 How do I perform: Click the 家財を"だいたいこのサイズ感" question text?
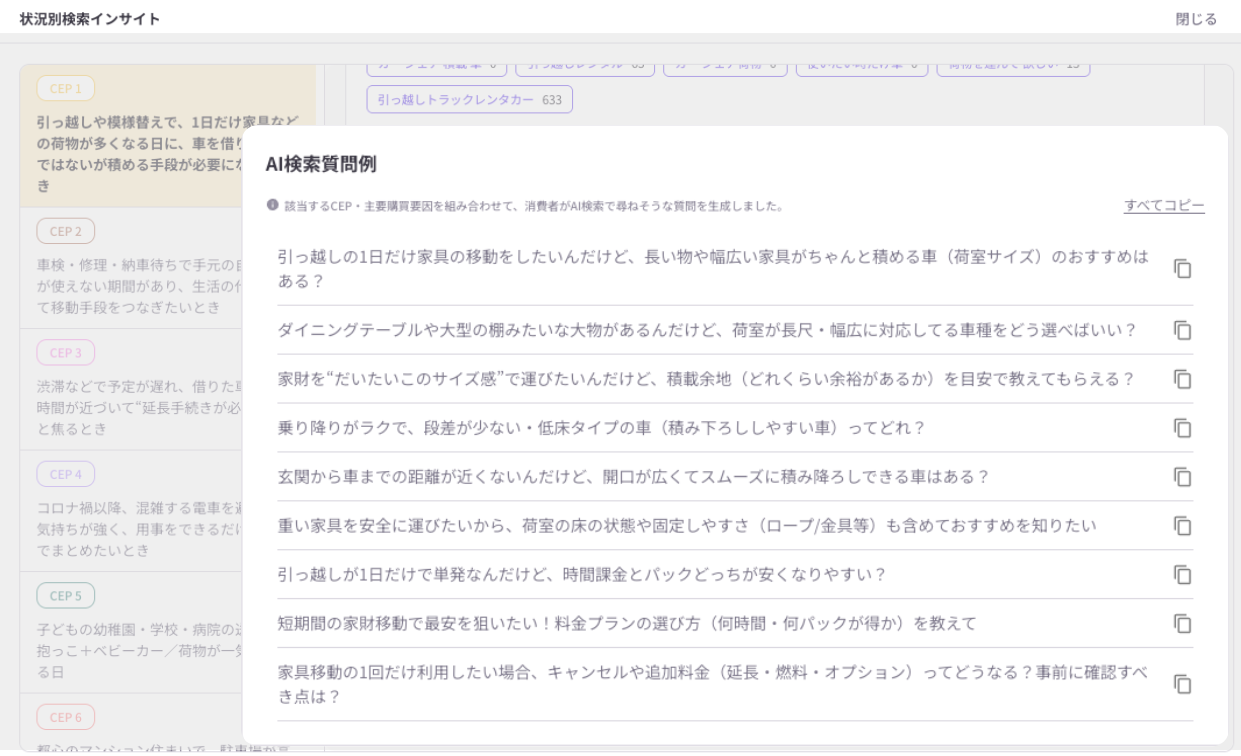[x=706, y=379]
